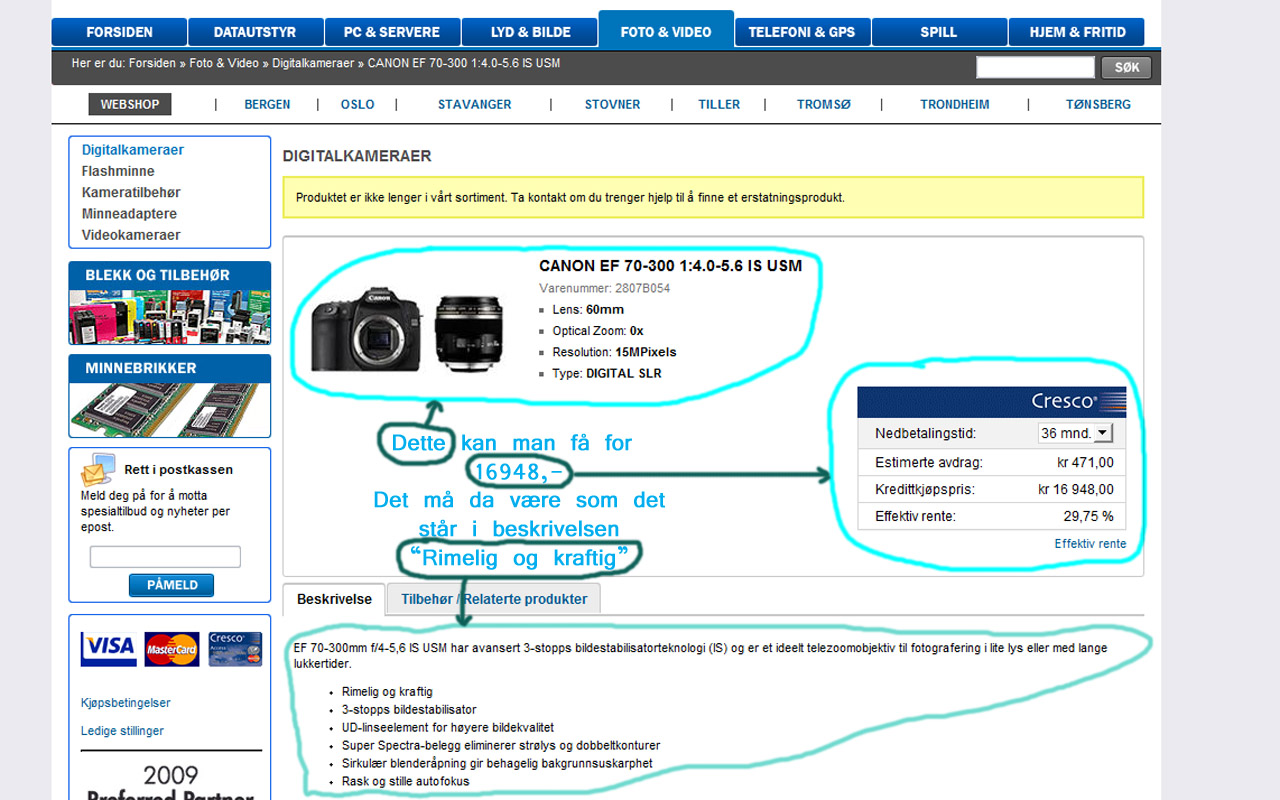Select the Beskrivelse tab
This screenshot has width=1280, height=800.
click(334, 600)
